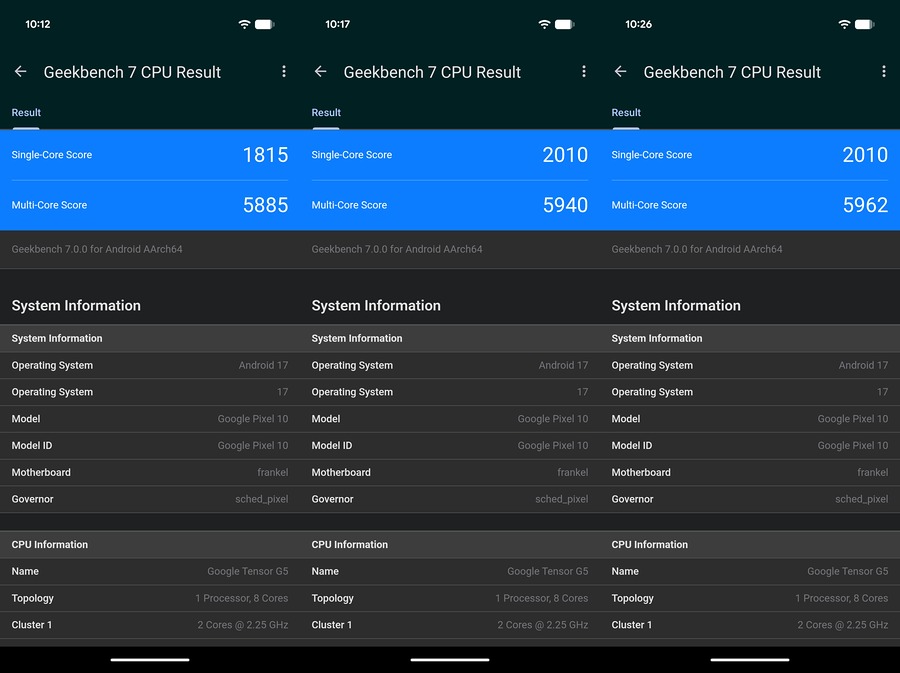
Task: Select Google Tensor G5 name, 10:26 screen
Action: pos(848,571)
